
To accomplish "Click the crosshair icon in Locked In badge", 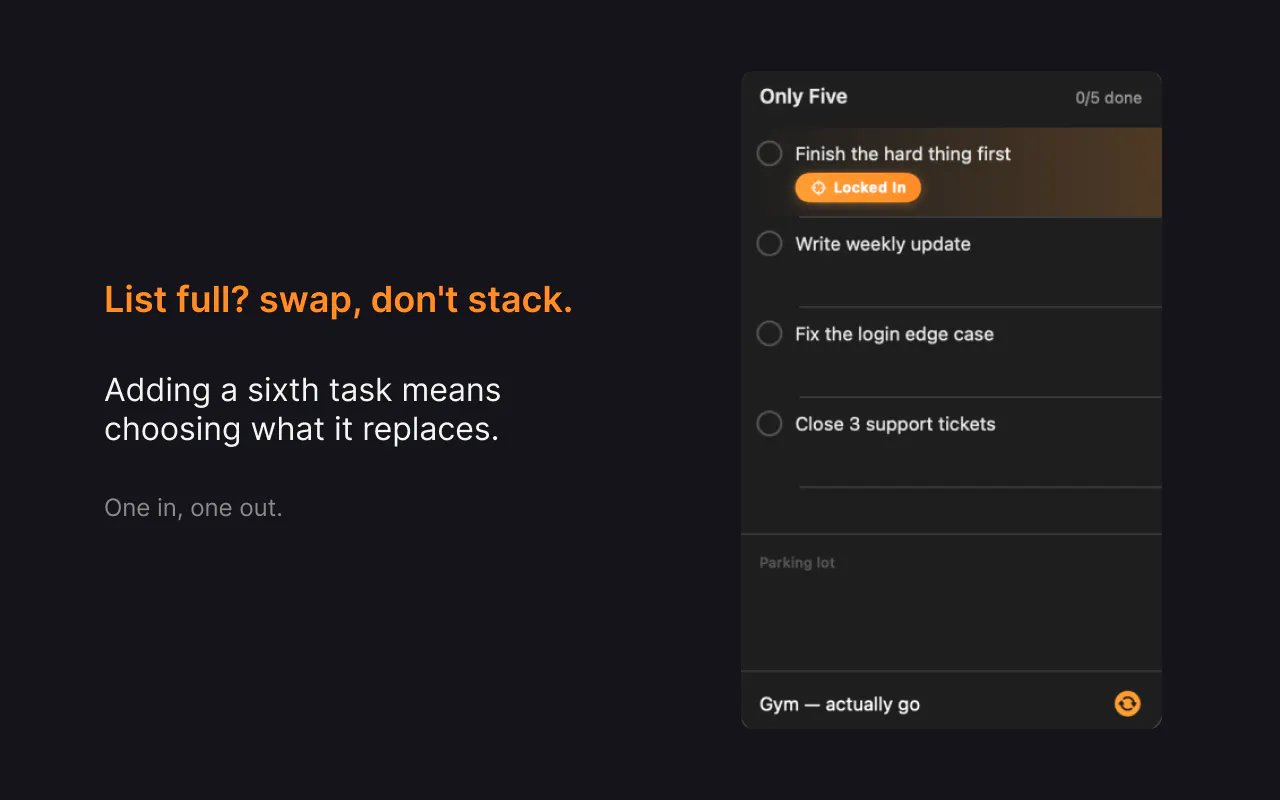I will tap(818, 188).
